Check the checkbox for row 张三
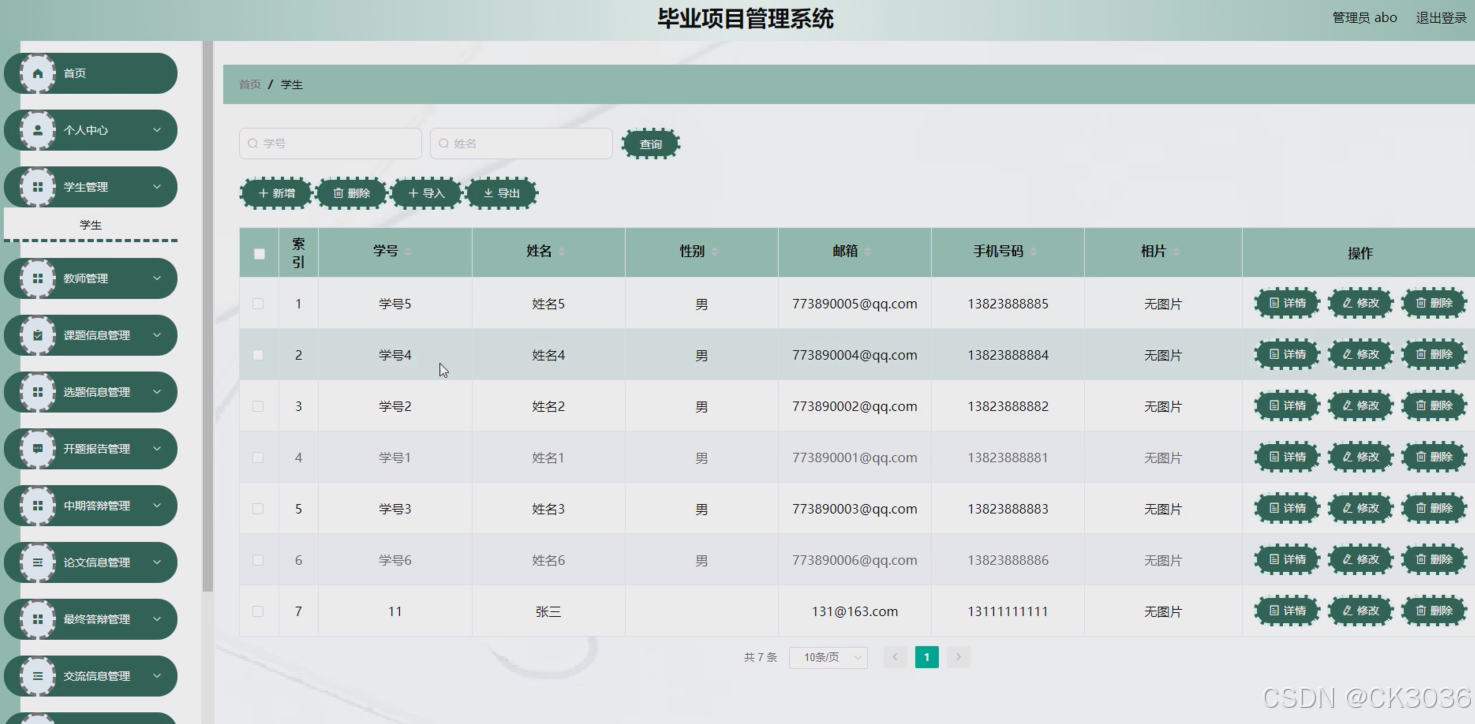This screenshot has height=724, width=1475. 258,611
